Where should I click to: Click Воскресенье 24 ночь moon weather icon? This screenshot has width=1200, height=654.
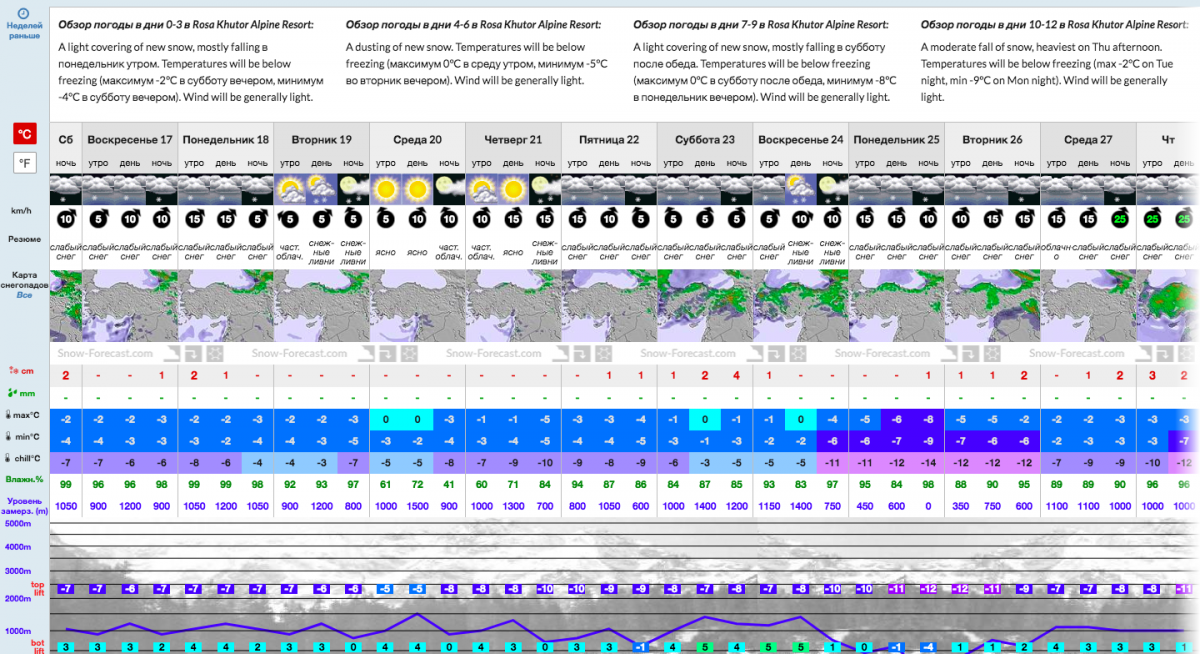tap(833, 188)
